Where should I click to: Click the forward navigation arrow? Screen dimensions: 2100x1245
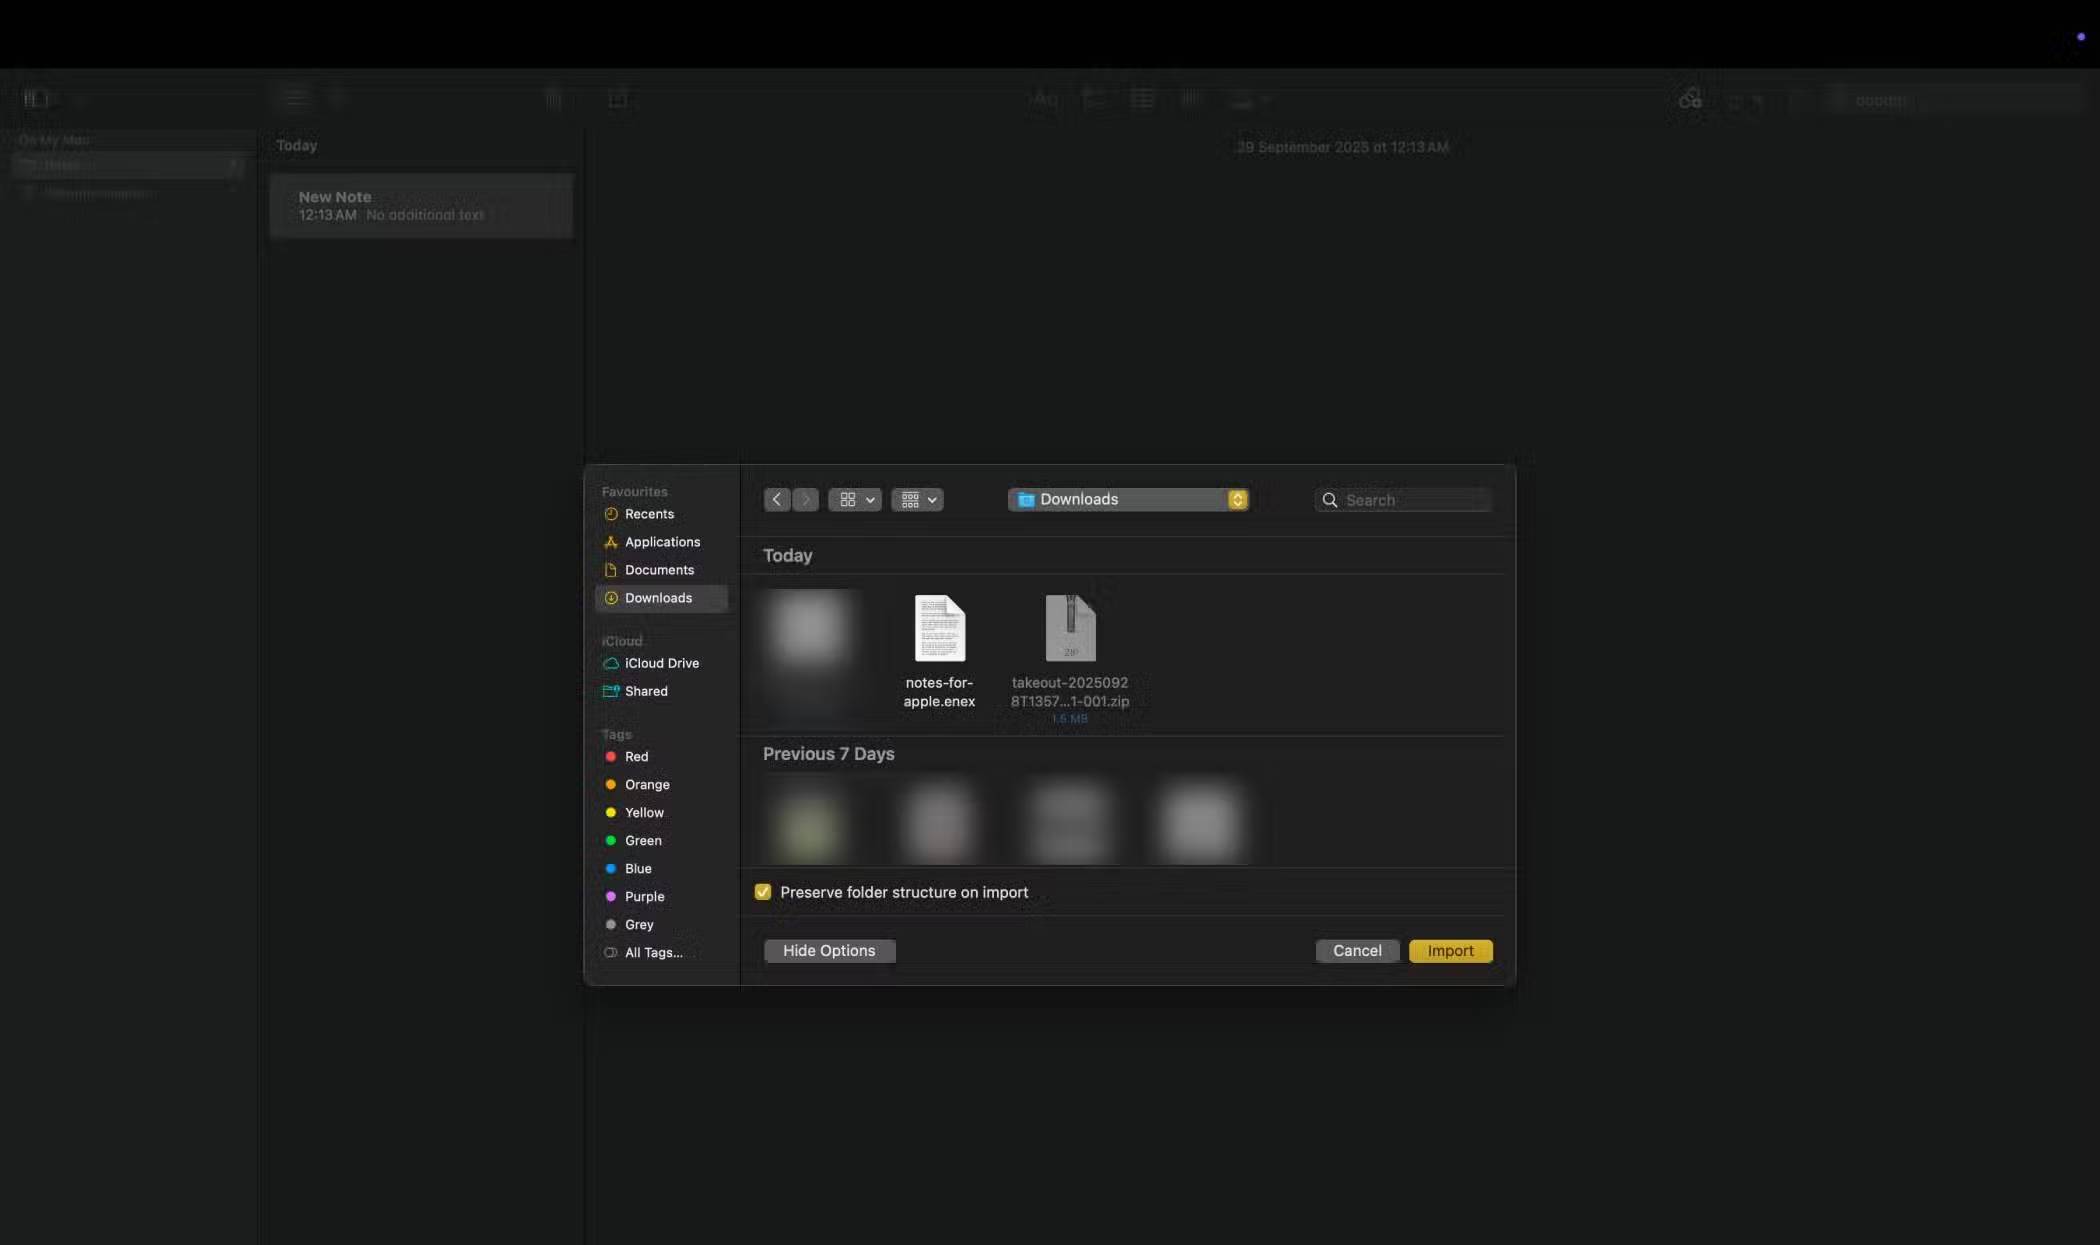pyautogui.click(x=806, y=499)
